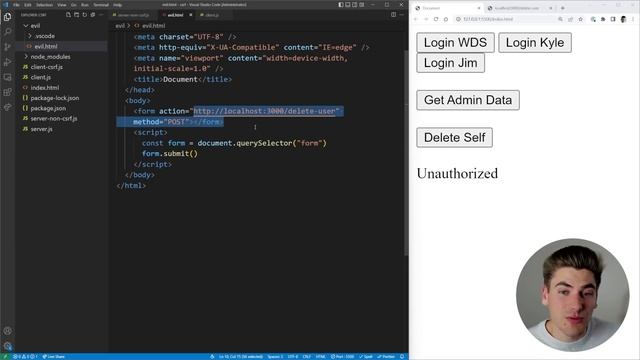
Task: Collapse the evil folder in Explorer
Action: [x=61, y=26]
